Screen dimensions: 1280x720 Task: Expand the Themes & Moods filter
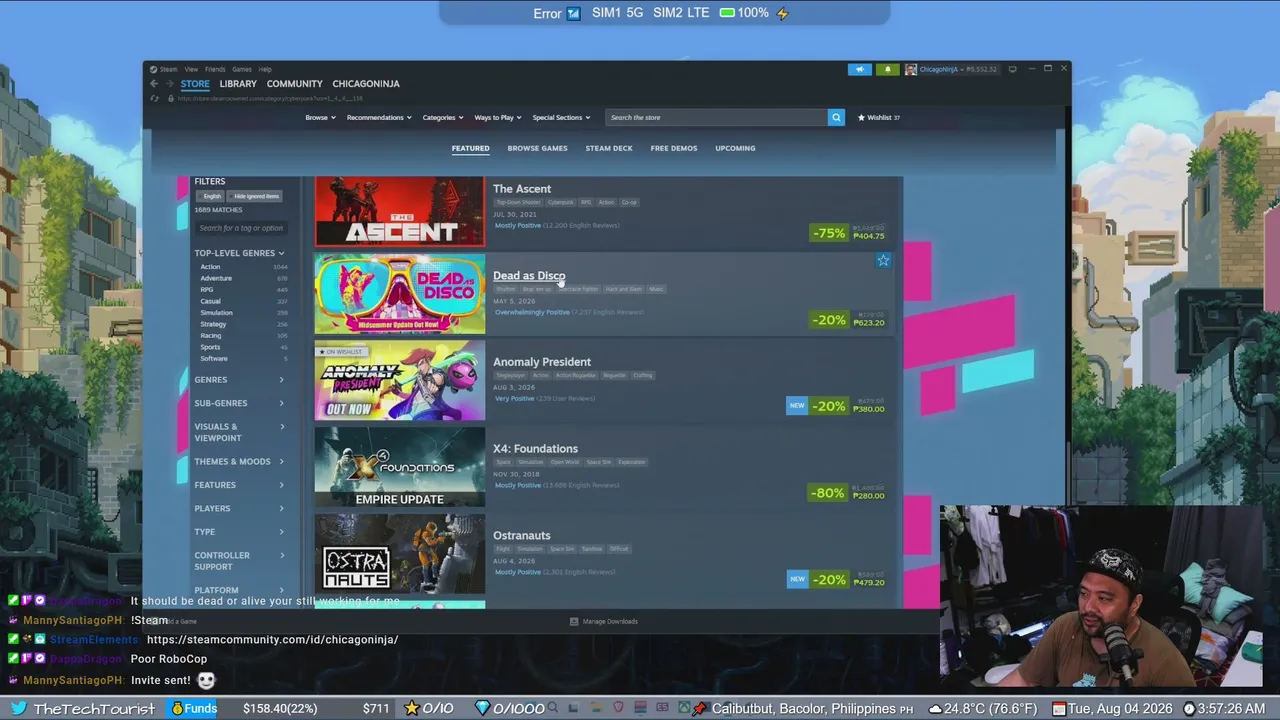pyautogui.click(x=239, y=461)
